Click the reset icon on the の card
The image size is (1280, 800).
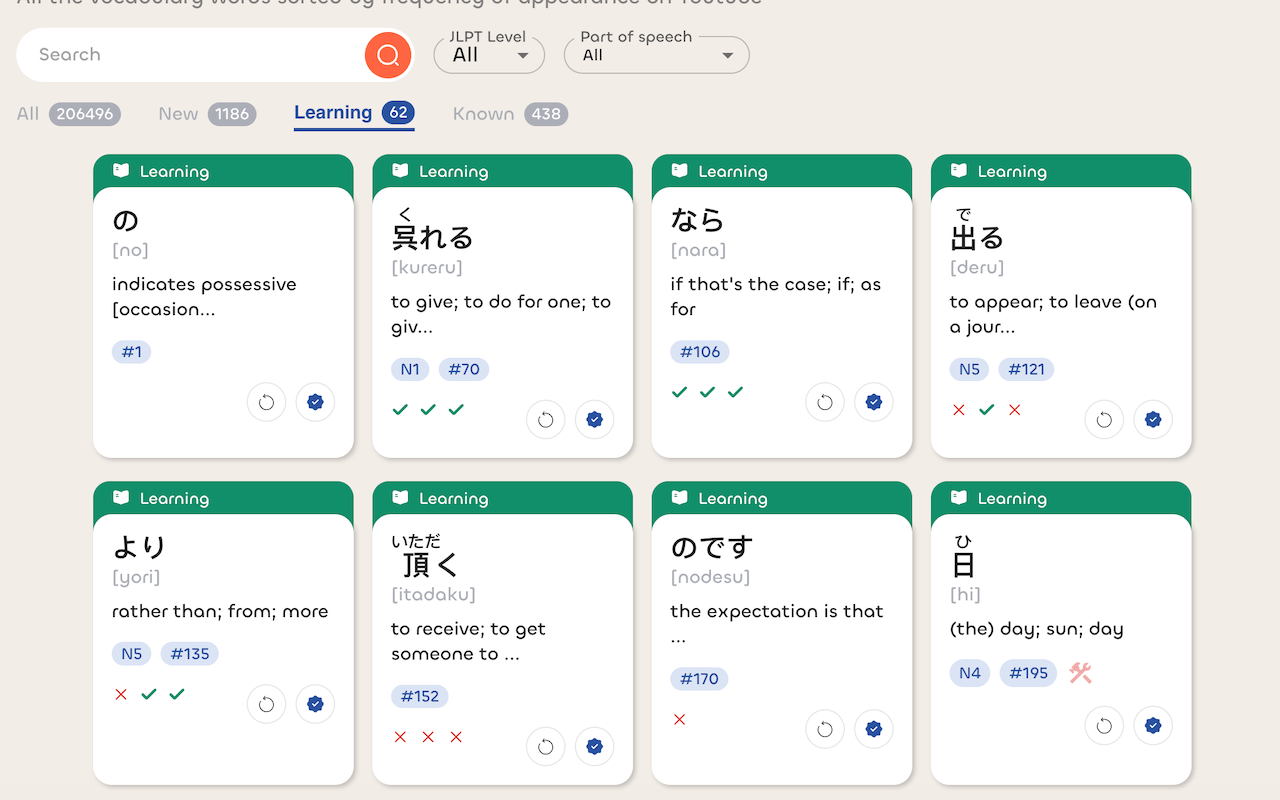[266, 401]
